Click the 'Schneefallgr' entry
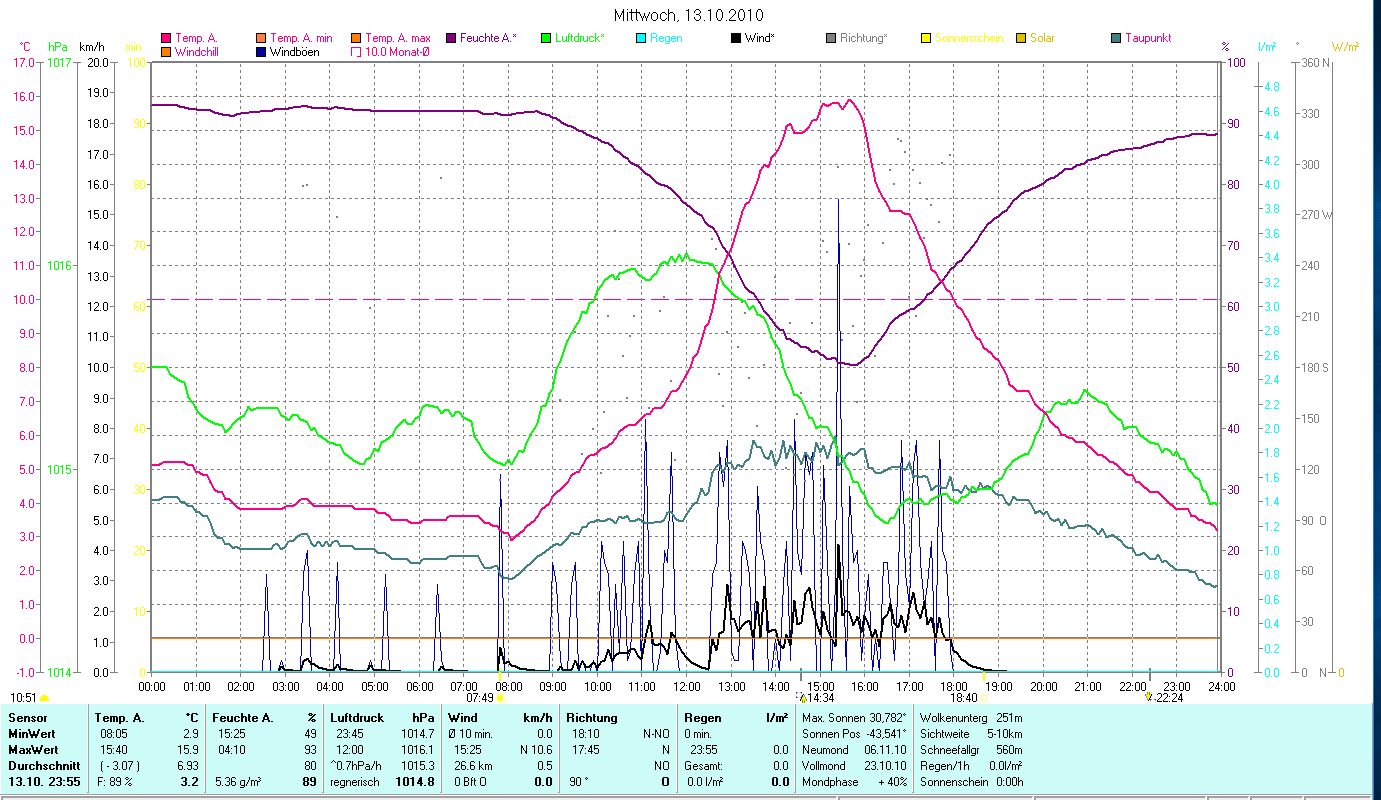Screen dimensions: 1381x800 coord(971,750)
